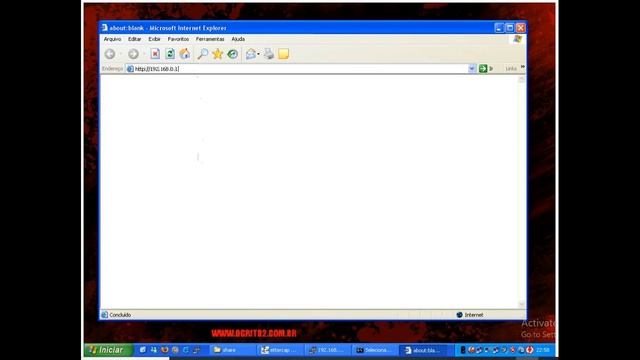Open the Iniciar start menu
Viewport: 640px width, 360px height.
pos(109,350)
